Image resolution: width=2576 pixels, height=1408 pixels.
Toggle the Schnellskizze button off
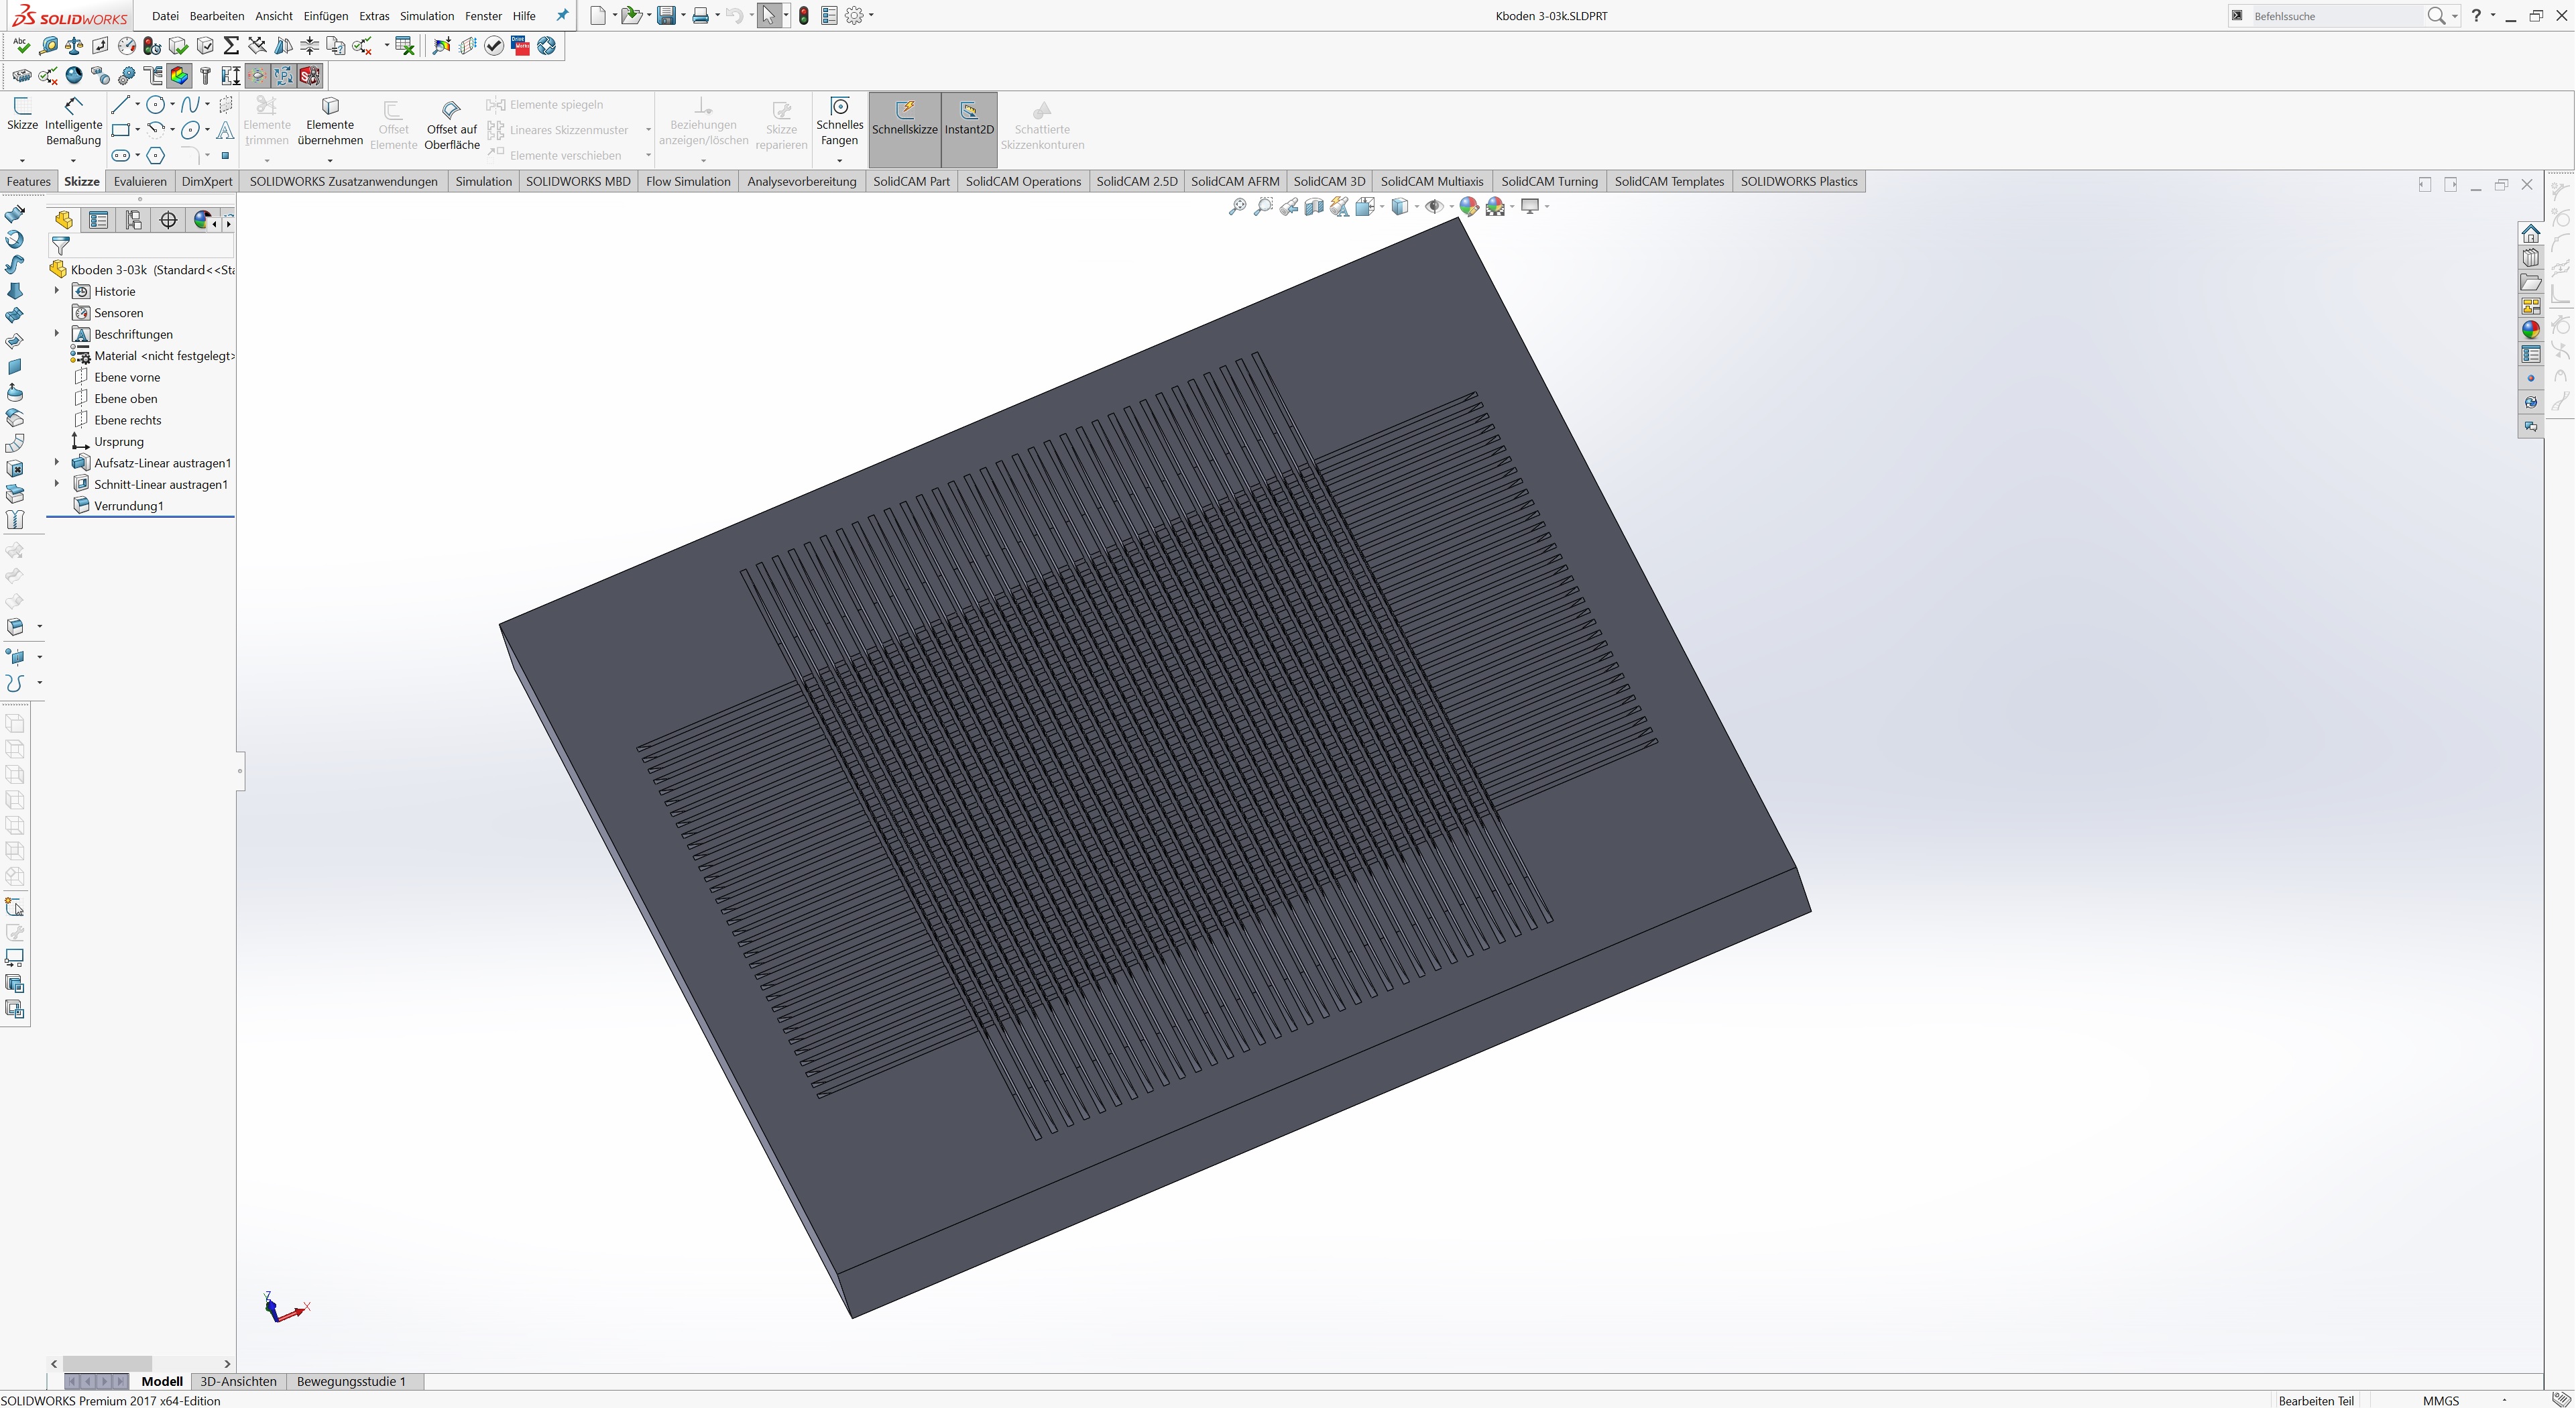(904, 120)
